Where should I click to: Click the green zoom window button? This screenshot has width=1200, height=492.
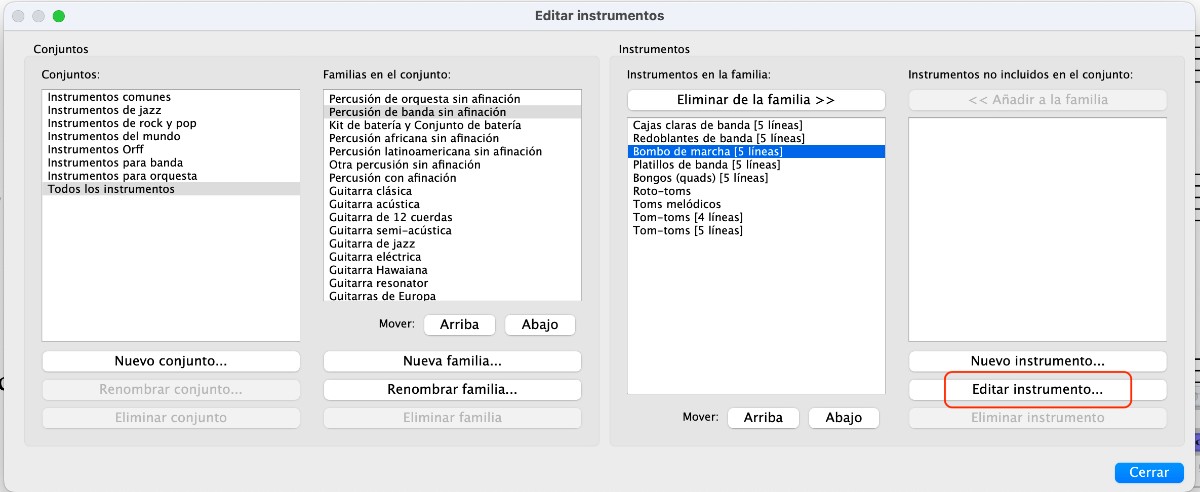(59, 17)
